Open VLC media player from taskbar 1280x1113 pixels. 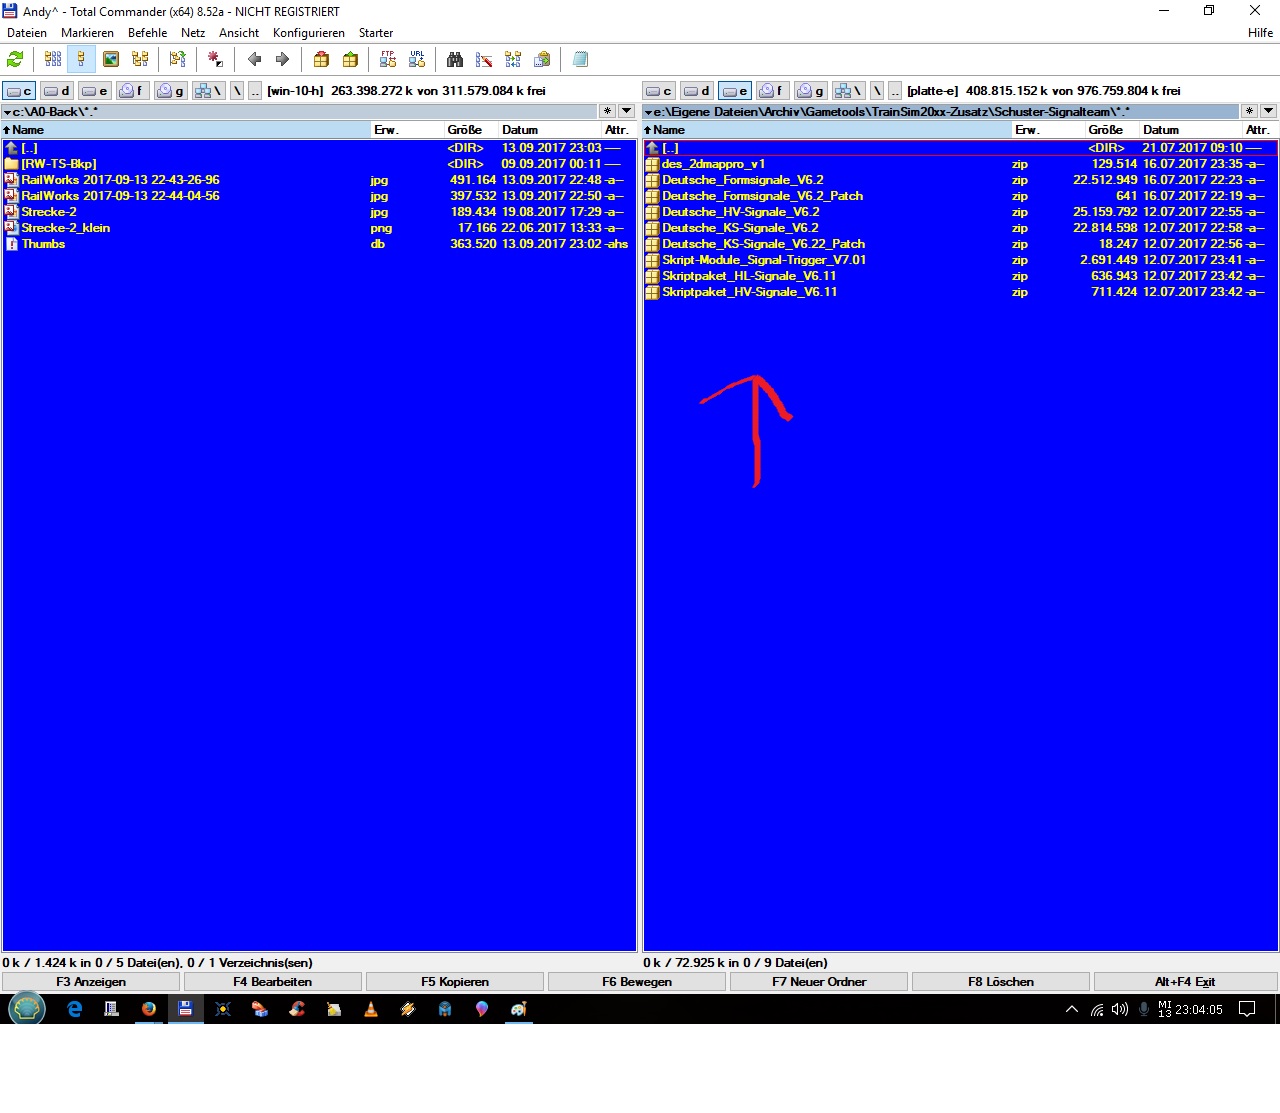[x=370, y=1009]
